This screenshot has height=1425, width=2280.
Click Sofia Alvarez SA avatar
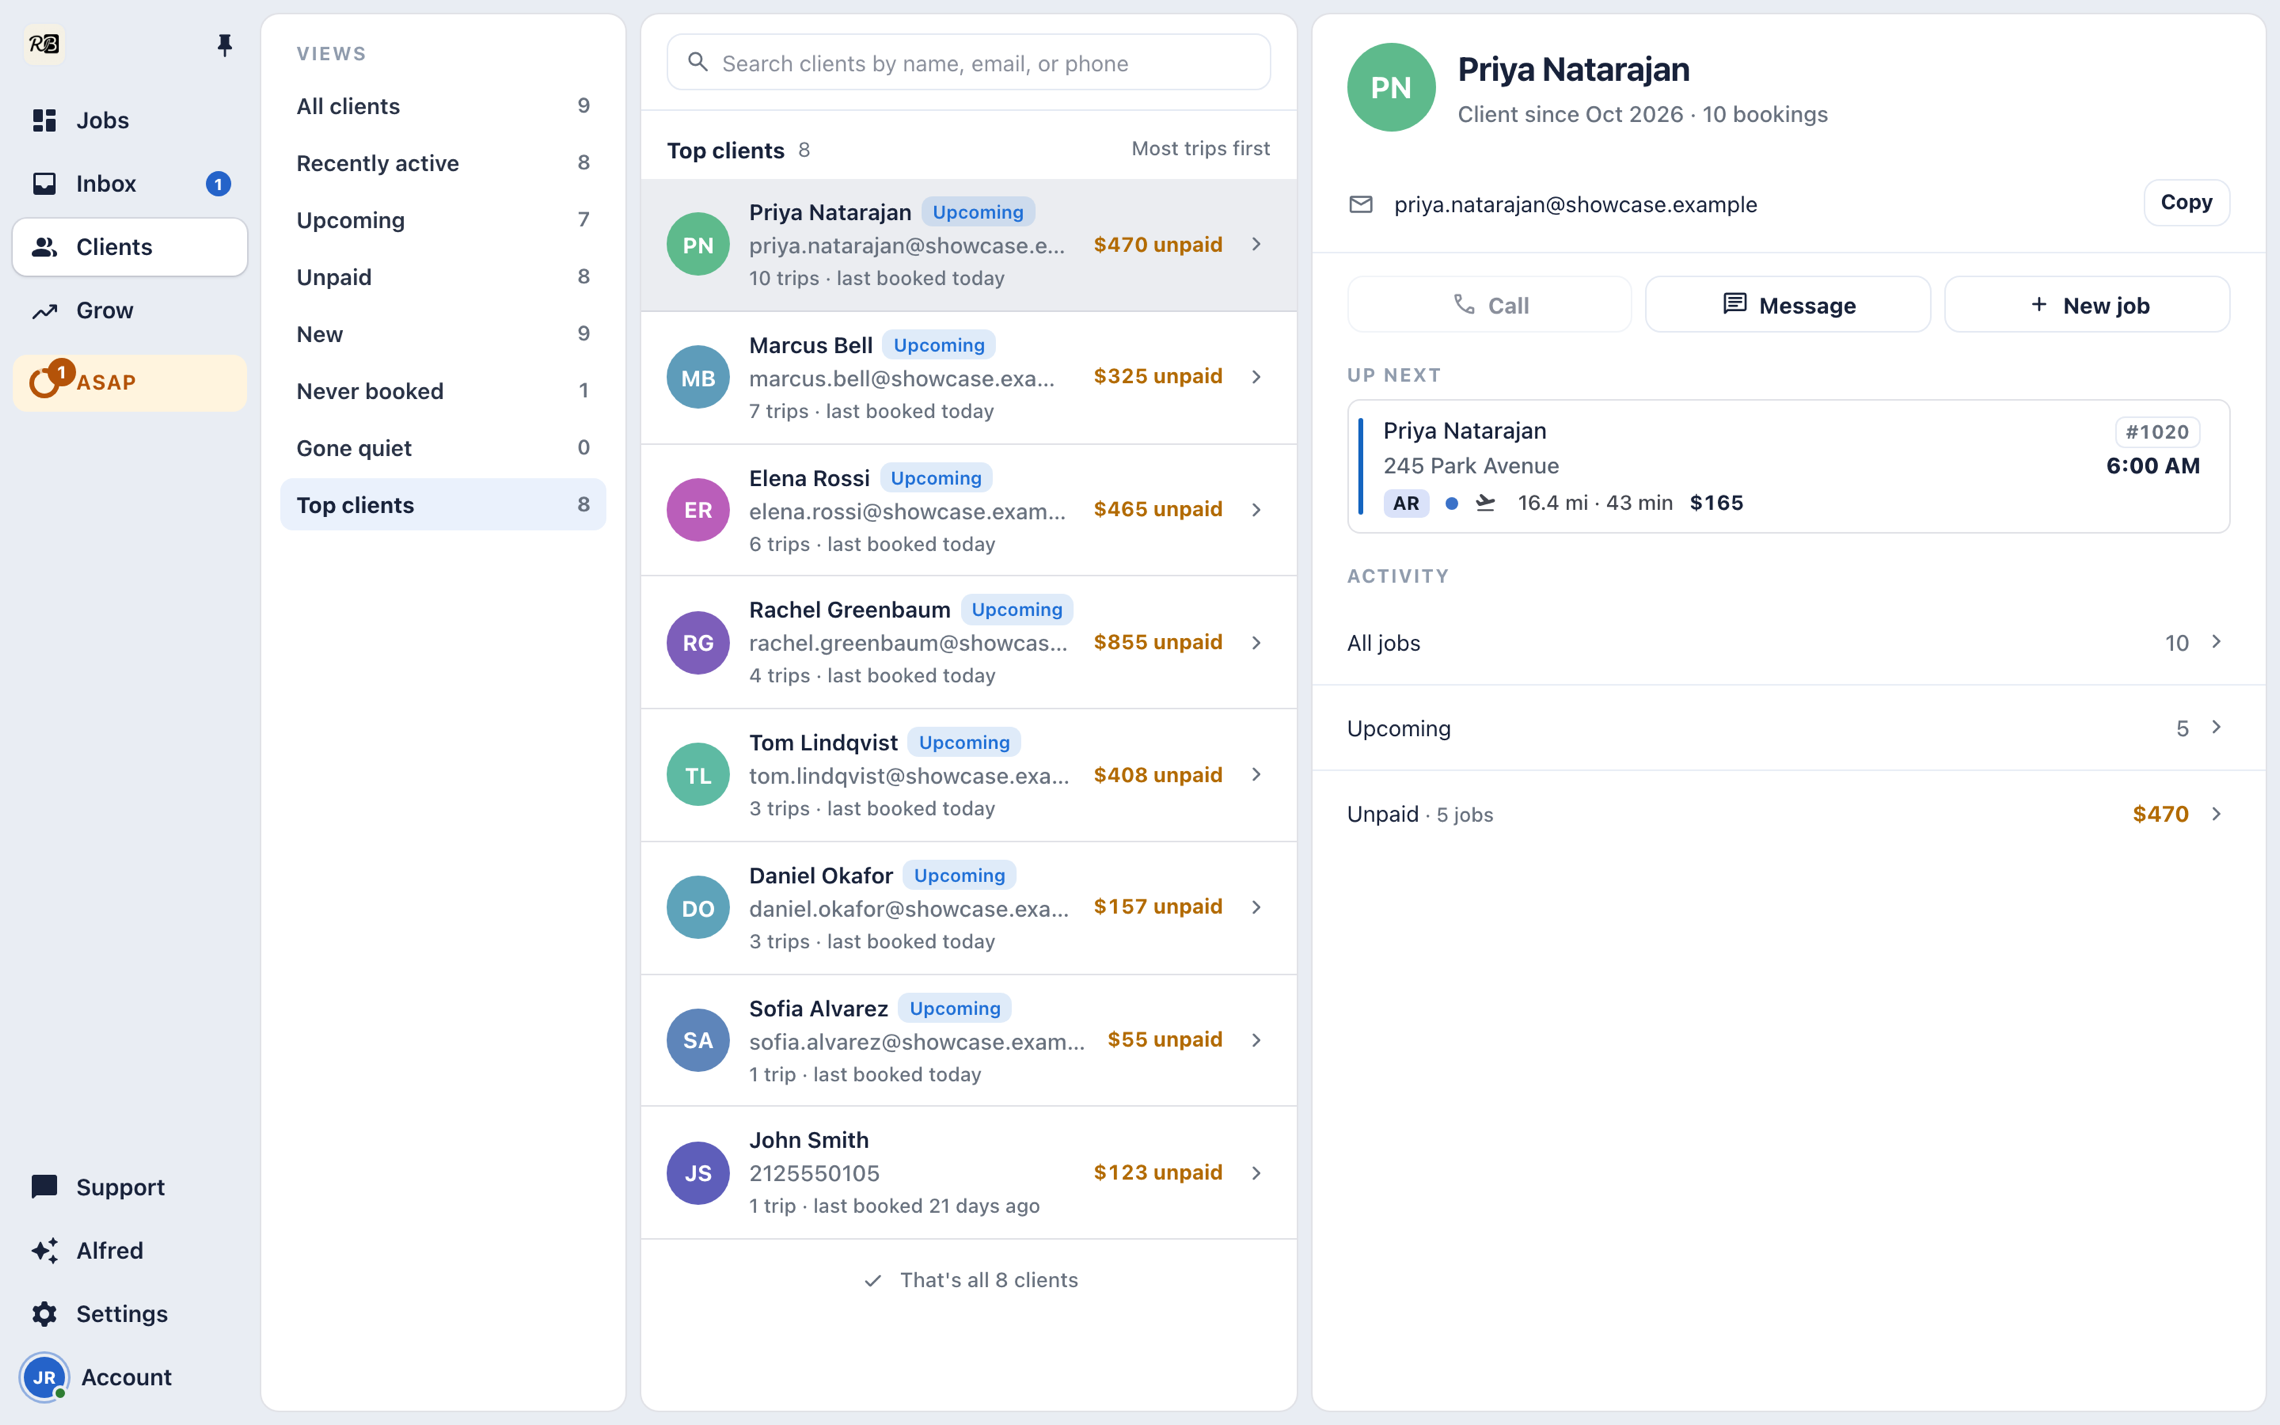pyautogui.click(x=698, y=1040)
